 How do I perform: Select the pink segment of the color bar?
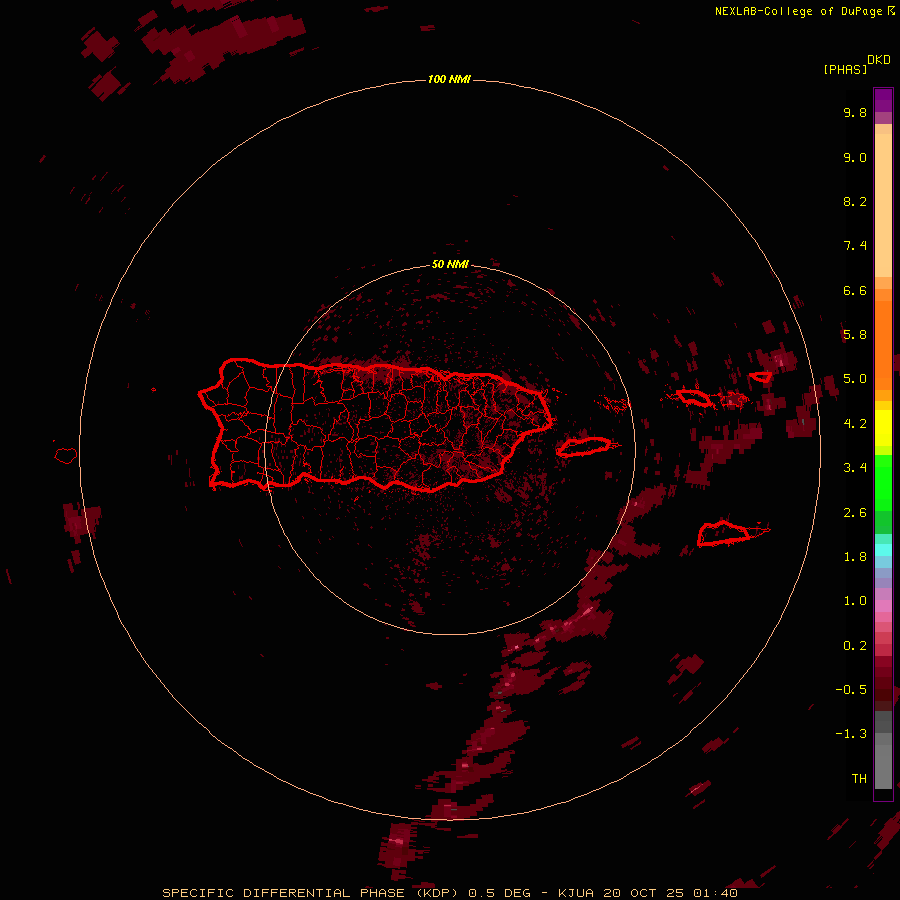point(883,606)
